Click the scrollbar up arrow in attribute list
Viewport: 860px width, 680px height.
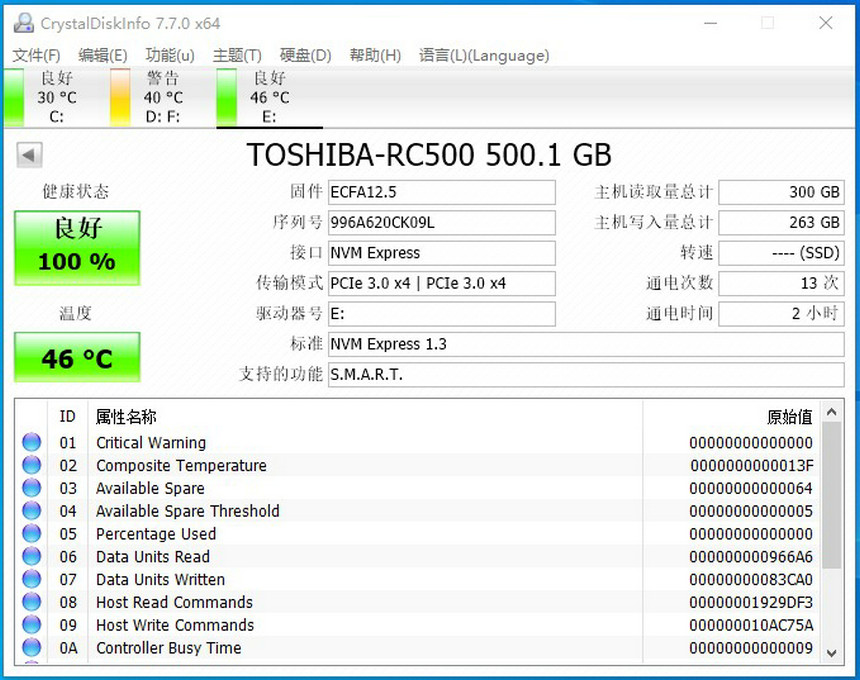[833, 412]
